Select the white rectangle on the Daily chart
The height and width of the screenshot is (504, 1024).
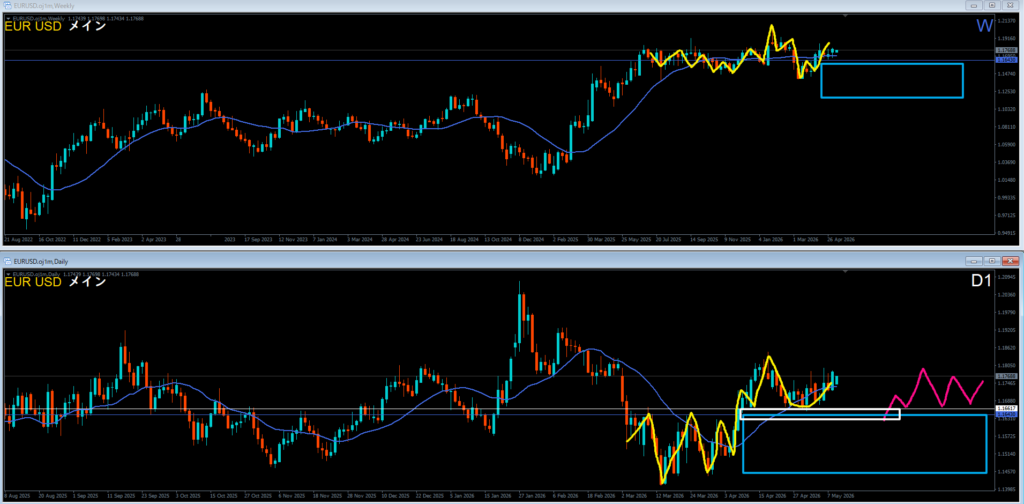[820, 414]
